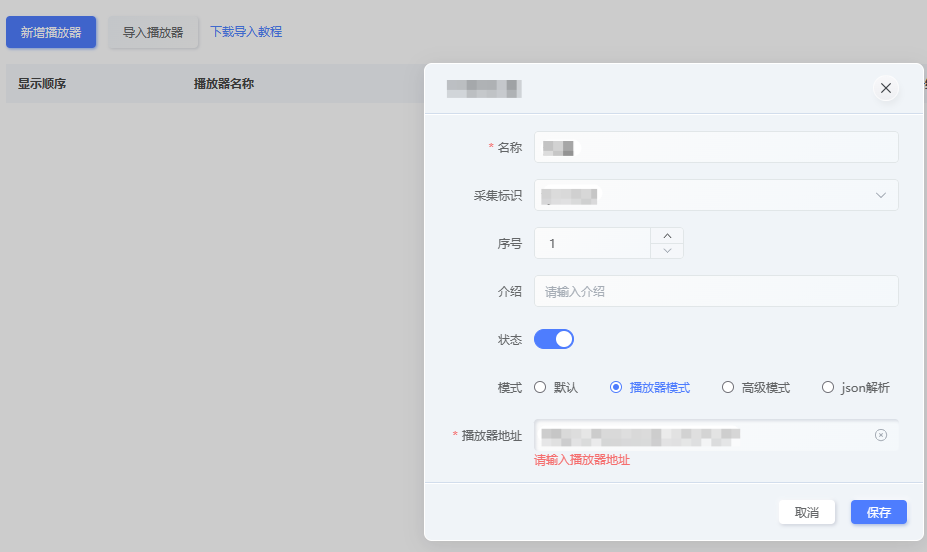Click the 序号 number field
Viewport: 927px width, 552px height.
(x=592, y=243)
